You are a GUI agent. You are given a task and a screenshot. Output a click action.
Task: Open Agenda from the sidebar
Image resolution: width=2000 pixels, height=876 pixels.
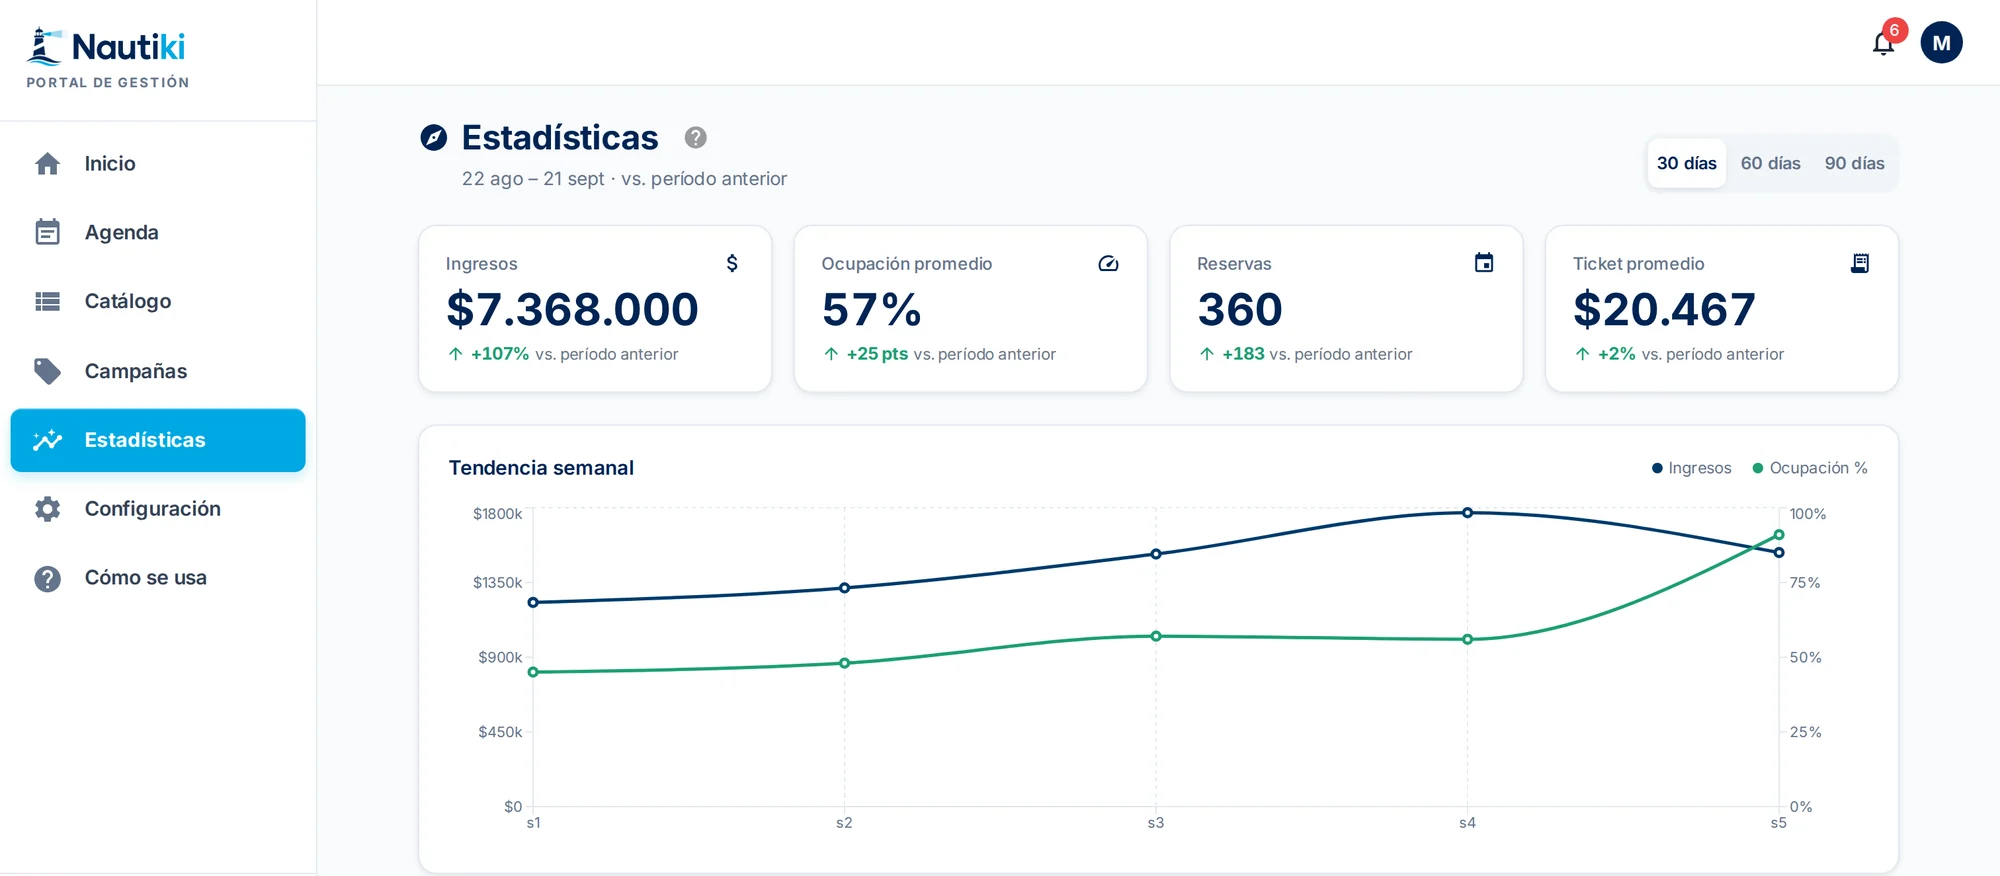(x=158, y=232)
